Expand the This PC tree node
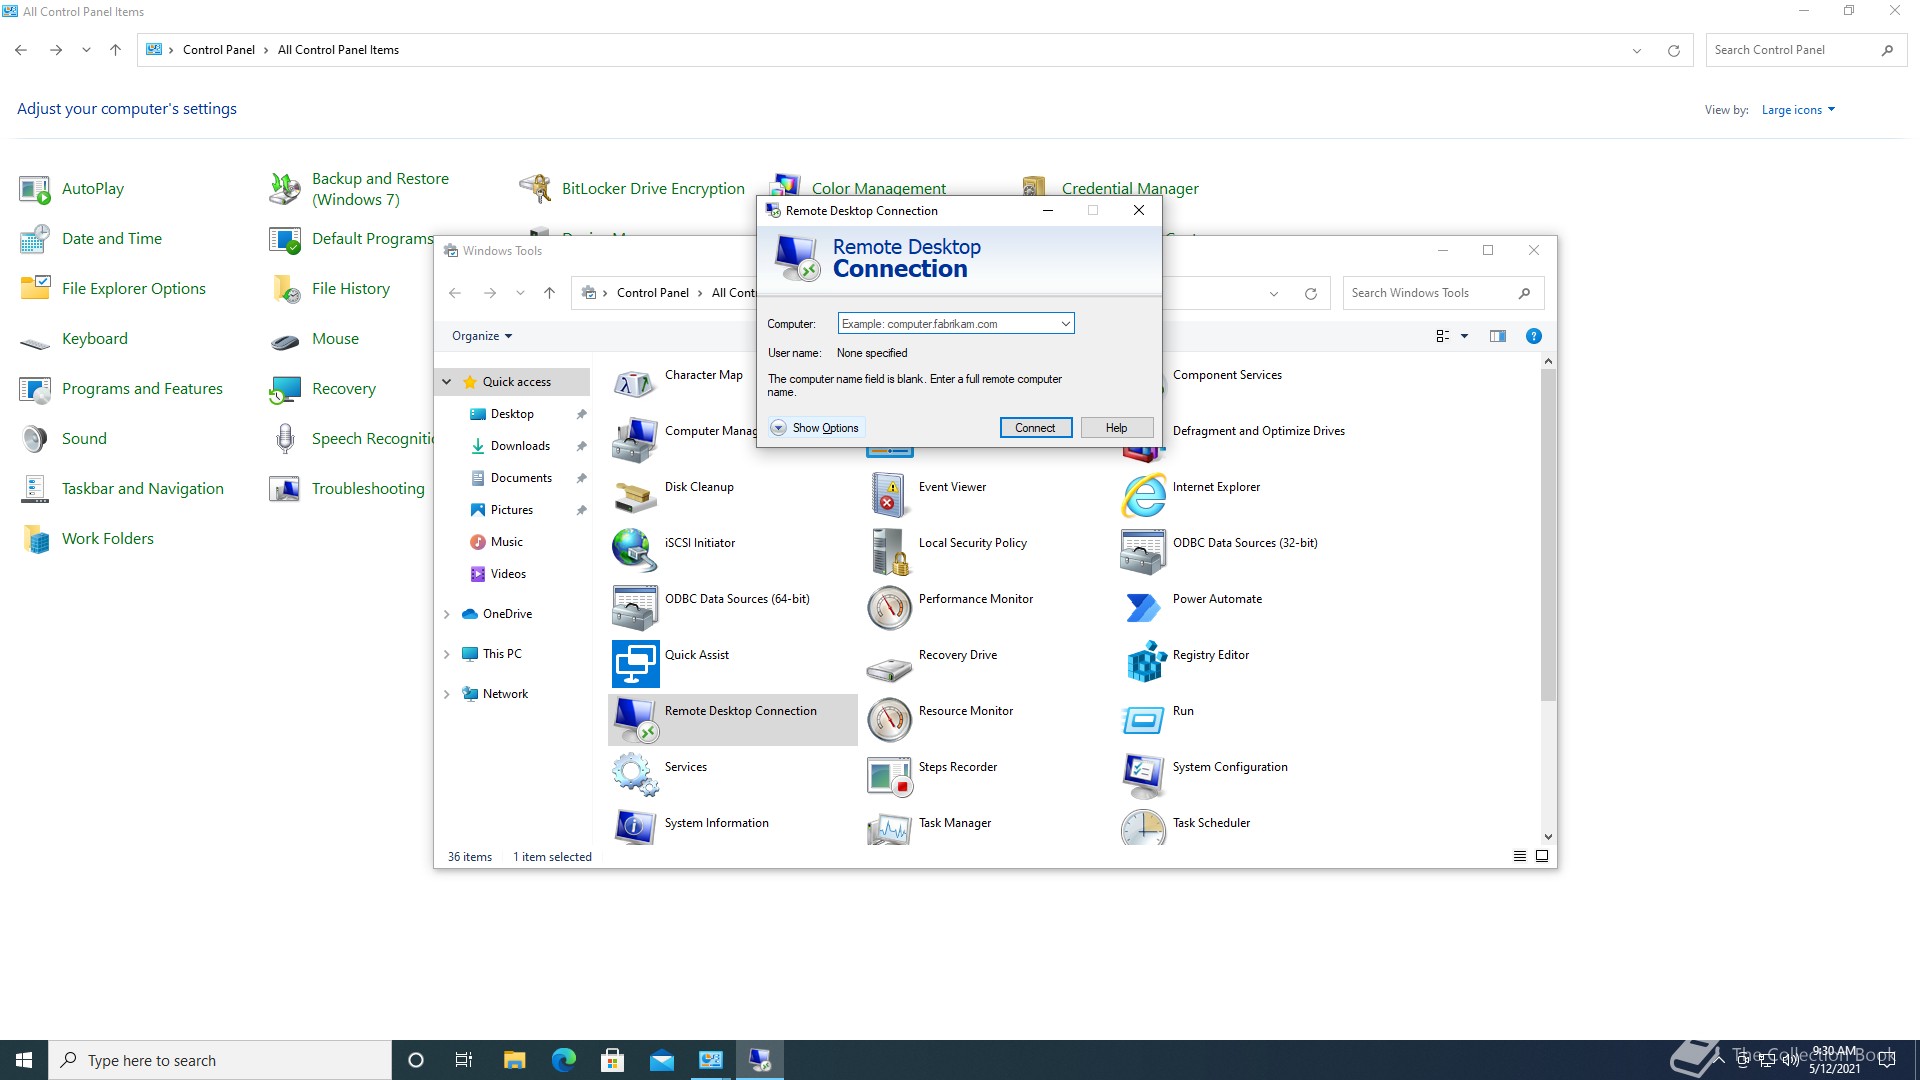 click(447, 654)
